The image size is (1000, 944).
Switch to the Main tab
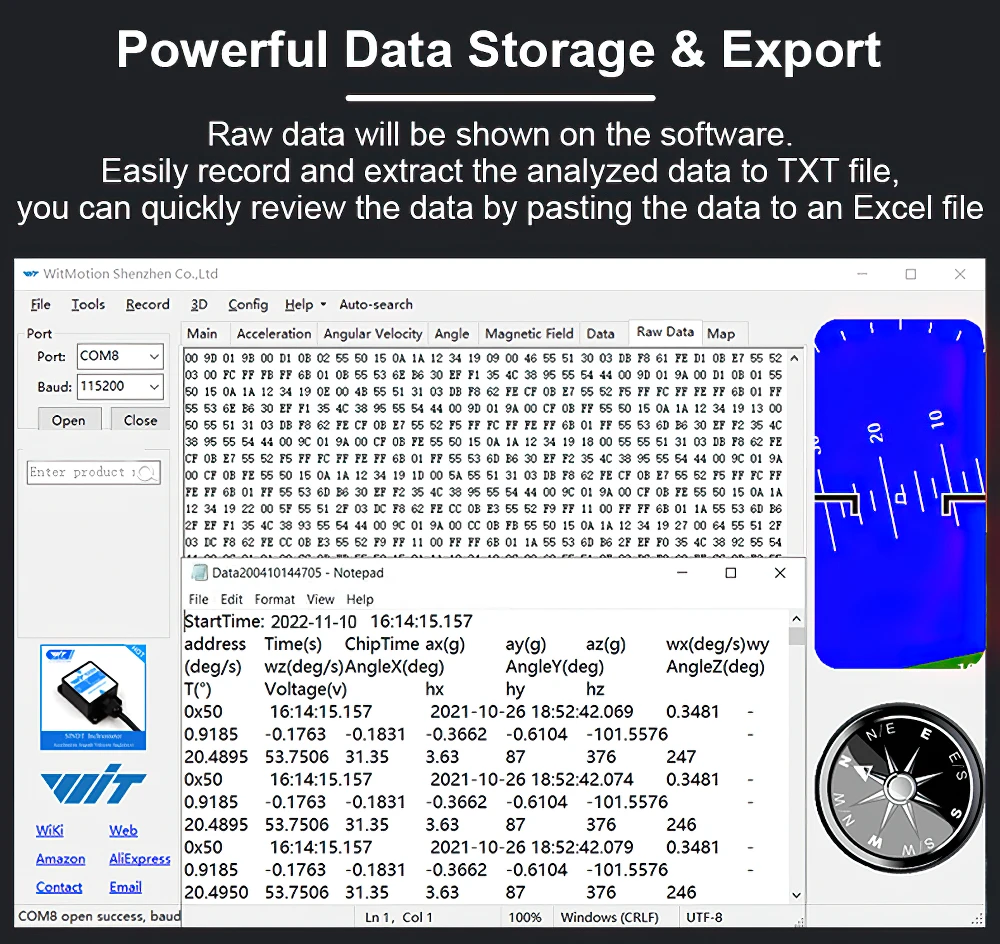click(x=202, y=334)
